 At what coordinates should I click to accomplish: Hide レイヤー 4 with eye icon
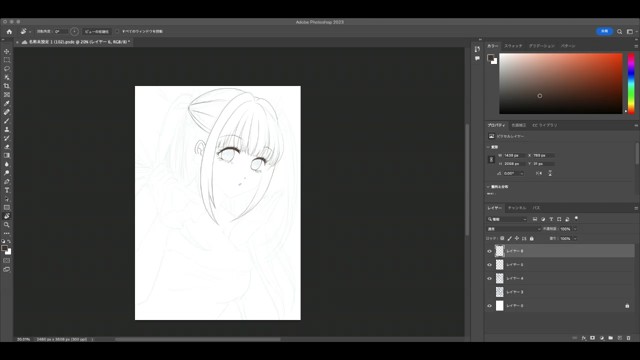(x=489, y=278)
